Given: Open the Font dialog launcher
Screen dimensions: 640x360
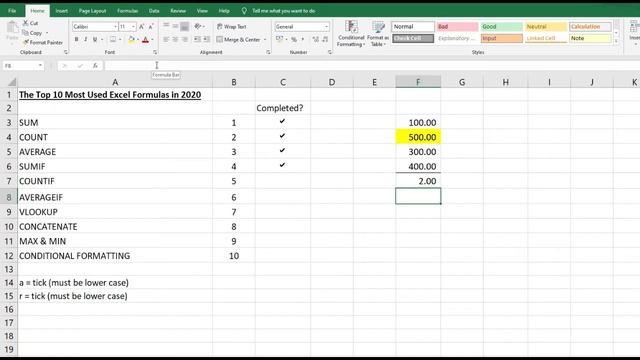Looking at the screenshot, I should [x=155, y=52].
